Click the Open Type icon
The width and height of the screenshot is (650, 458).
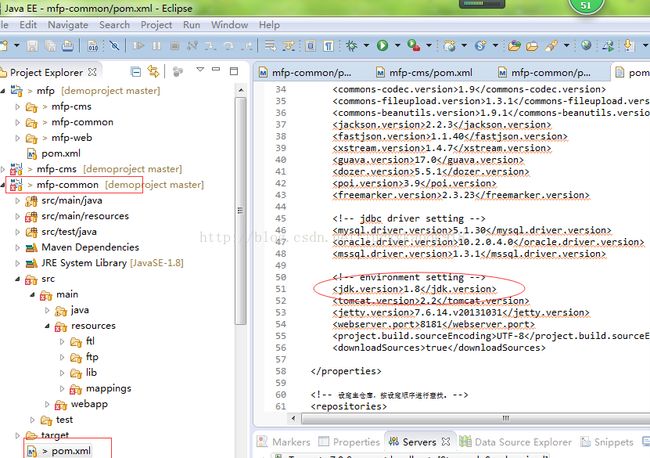(514, 45)
